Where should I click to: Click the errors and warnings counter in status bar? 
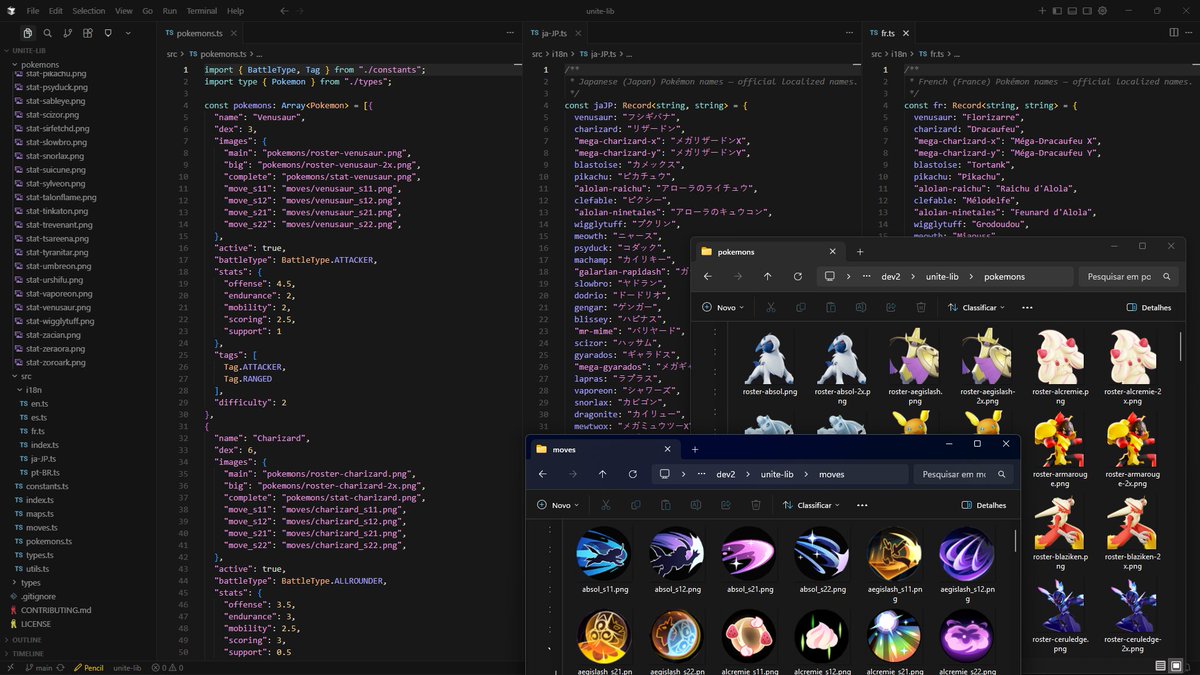166,666
